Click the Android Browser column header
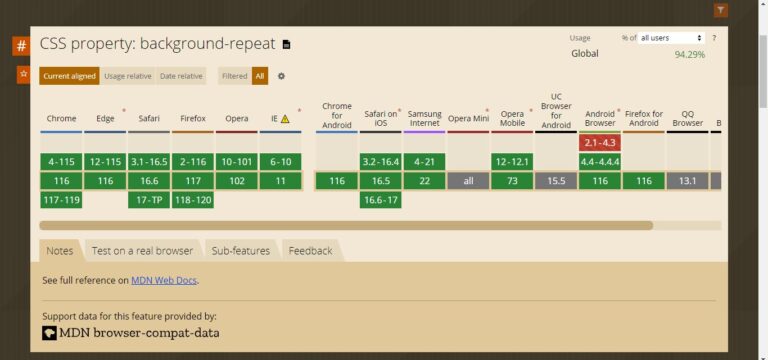Screen dimensions: 768x360 (600, 119)
